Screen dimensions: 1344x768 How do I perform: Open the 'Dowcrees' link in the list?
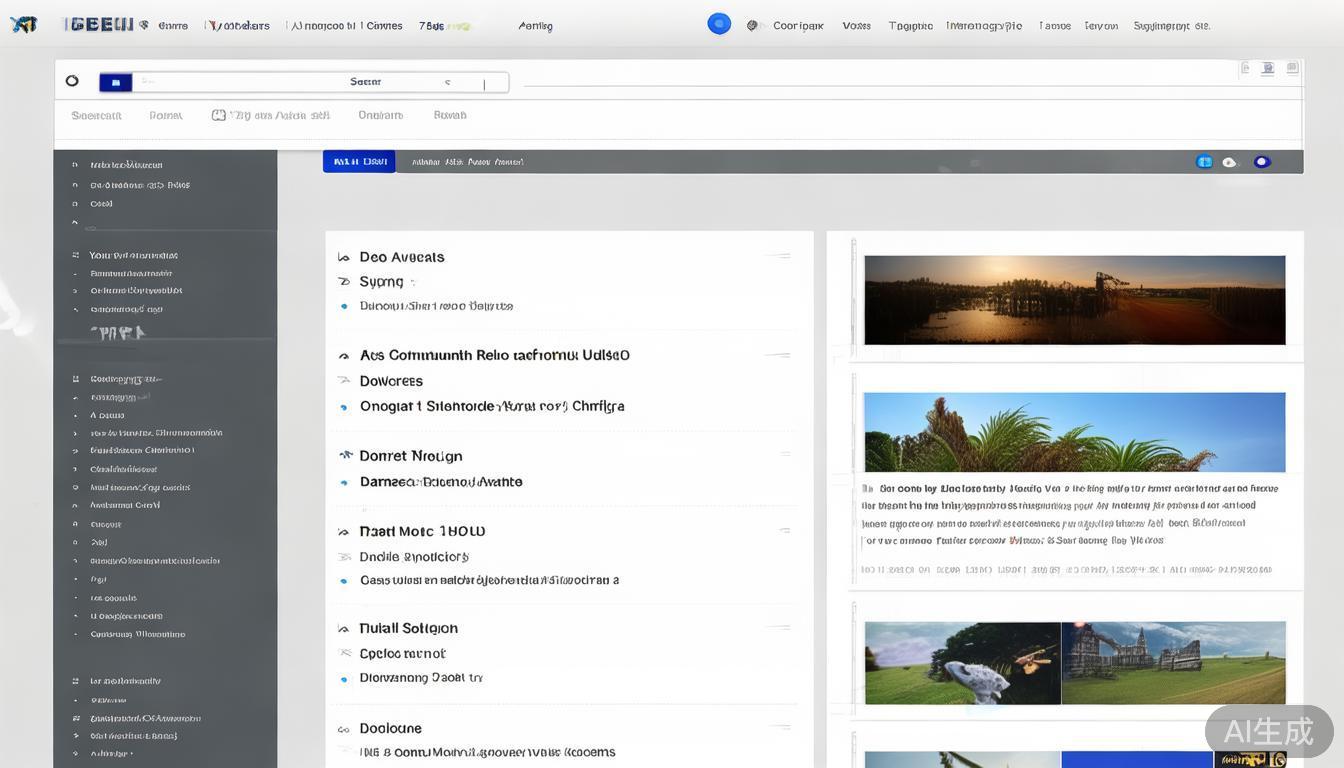(x=391, y=381)
